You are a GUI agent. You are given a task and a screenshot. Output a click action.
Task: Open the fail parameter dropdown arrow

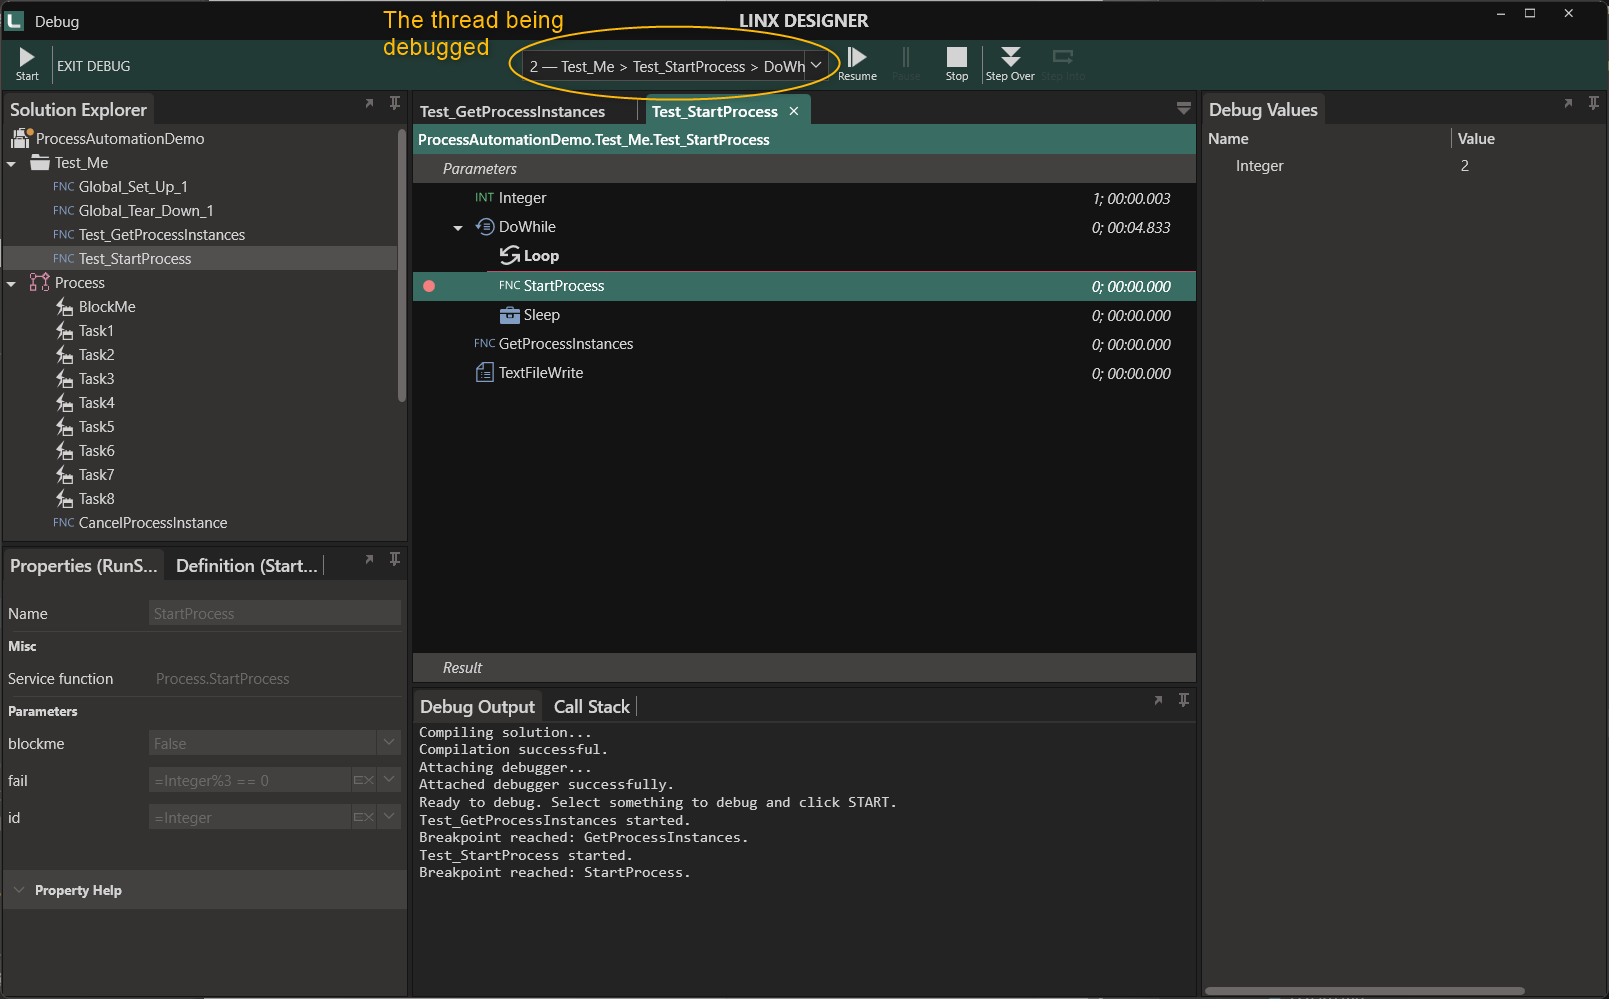point(389,780)
